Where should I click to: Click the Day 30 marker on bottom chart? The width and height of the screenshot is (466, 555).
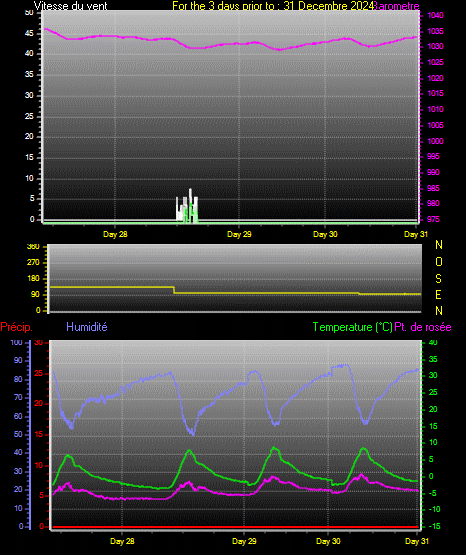tap(328, 541)
